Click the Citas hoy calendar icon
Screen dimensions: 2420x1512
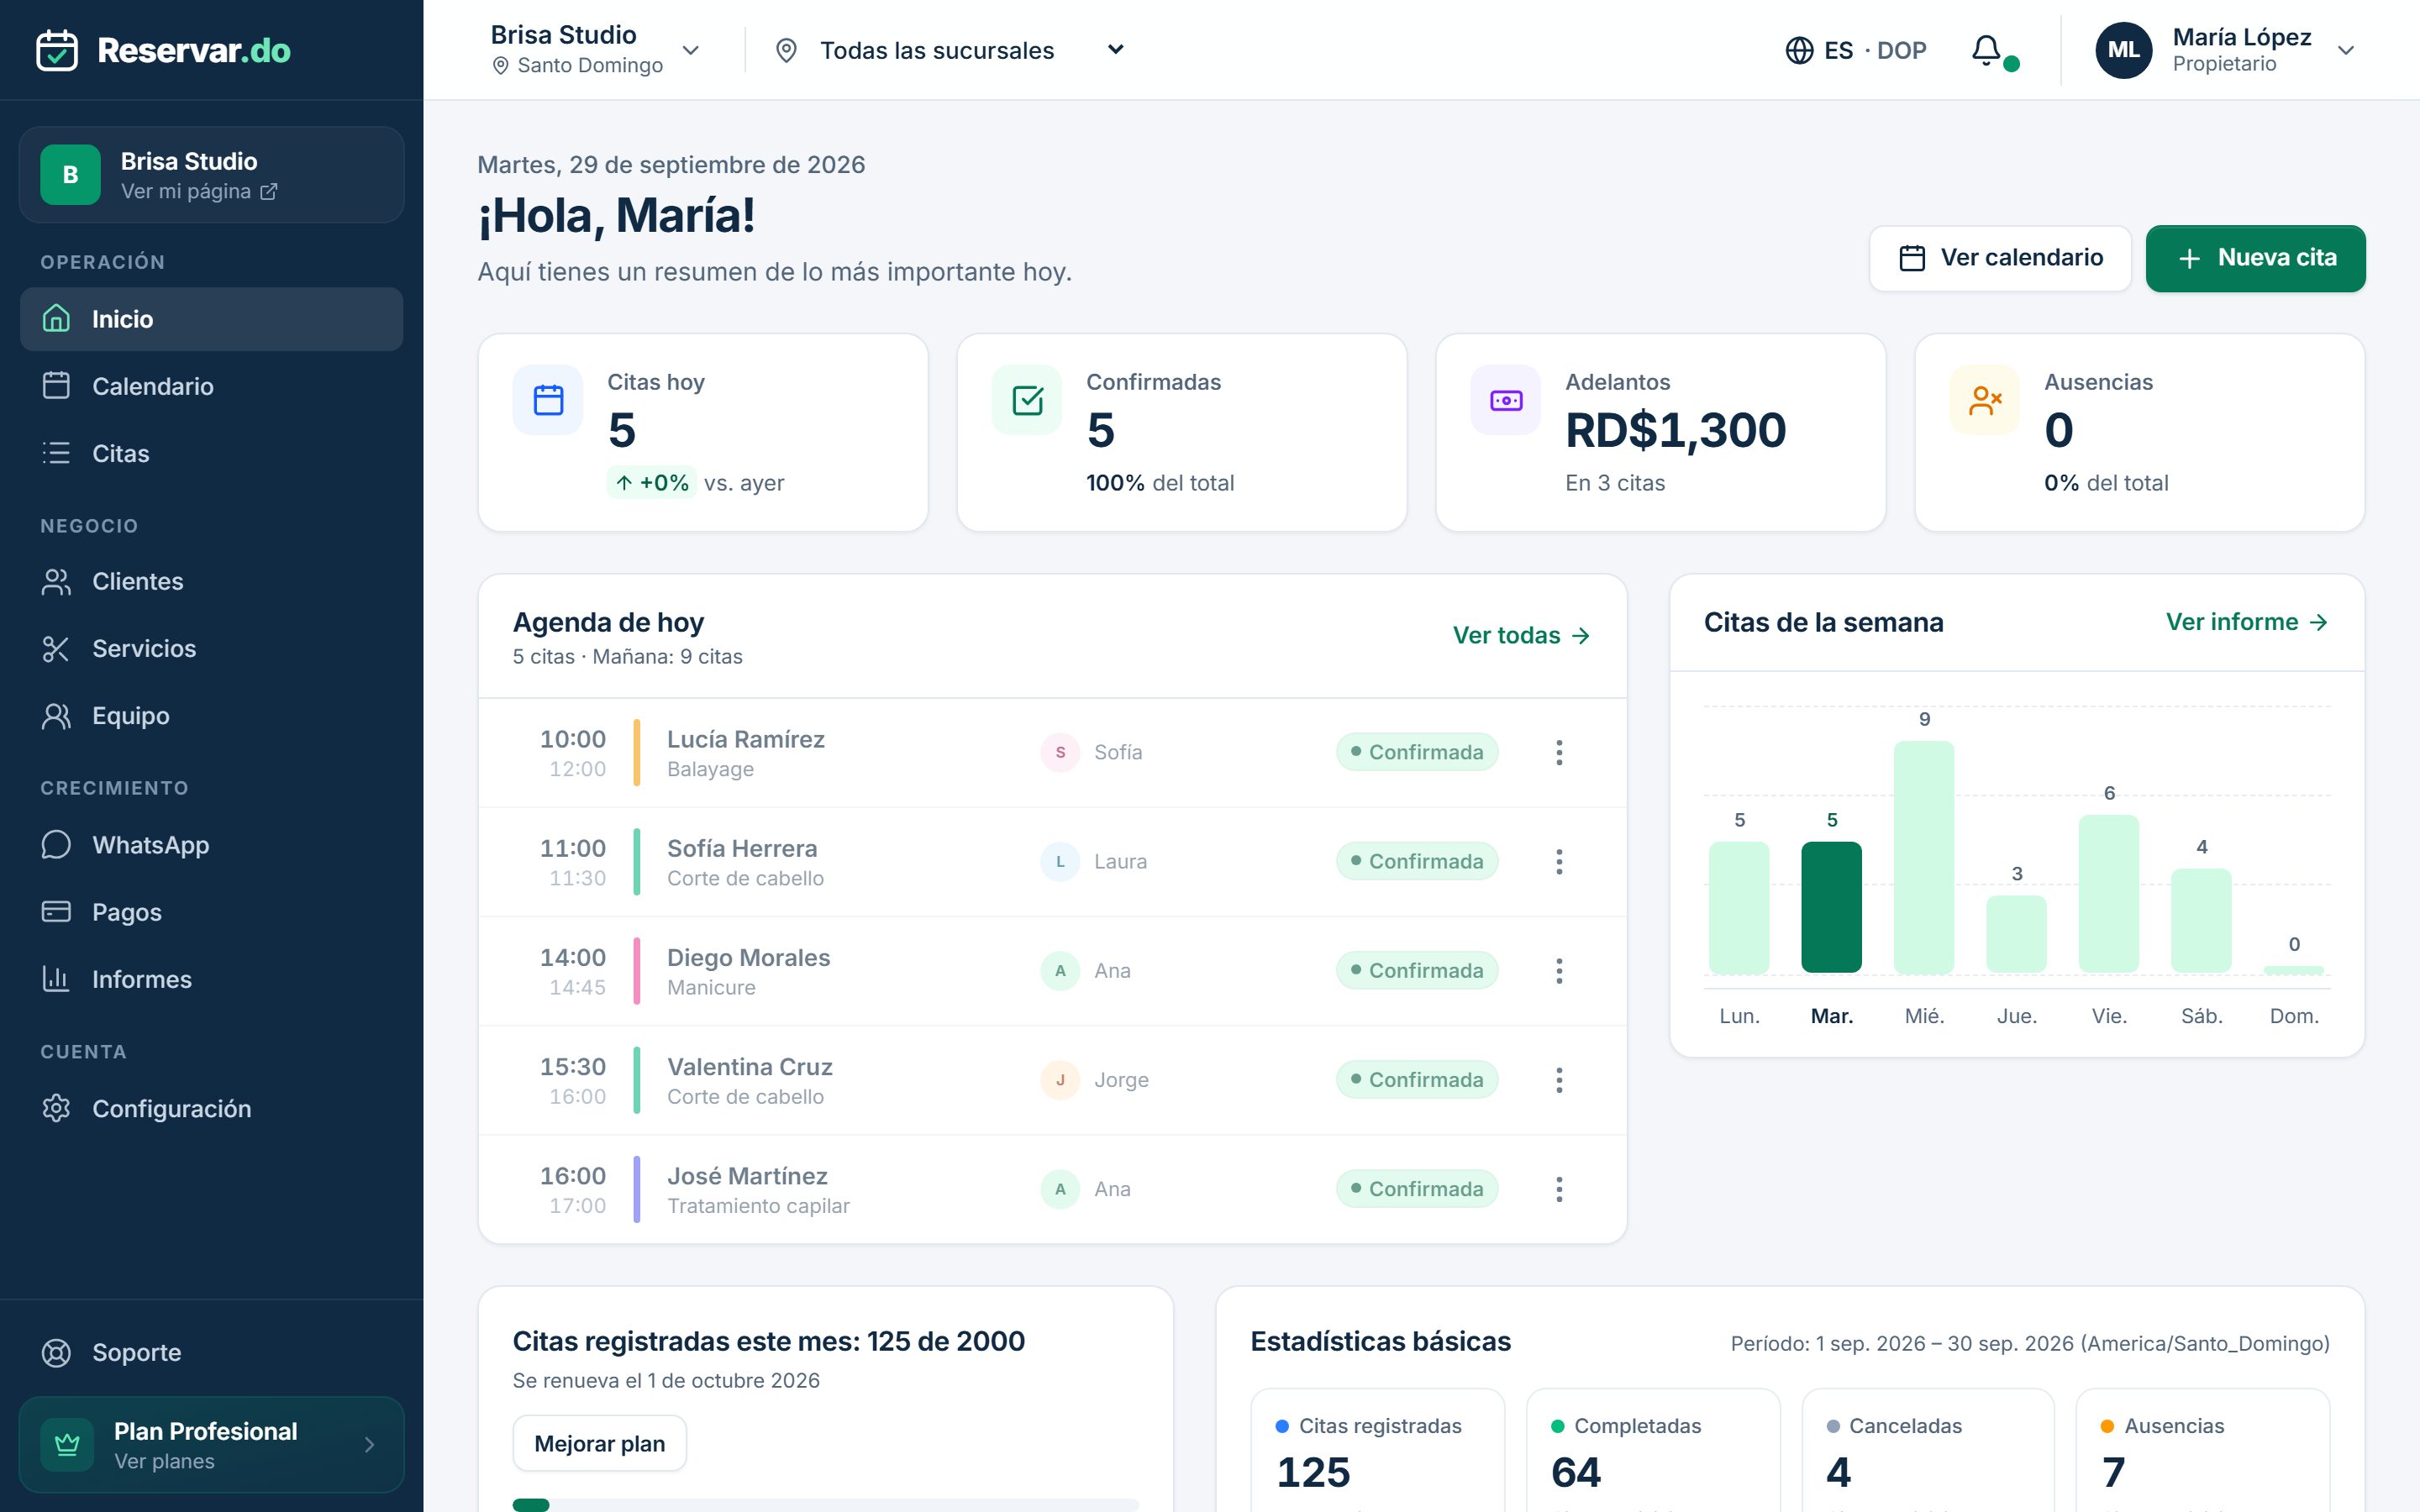pyautogui.click(x=548, y=400)
